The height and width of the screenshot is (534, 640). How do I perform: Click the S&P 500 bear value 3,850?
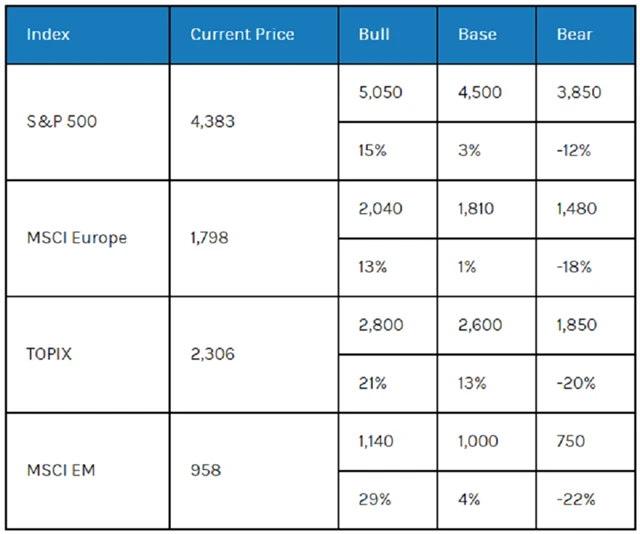578,93
